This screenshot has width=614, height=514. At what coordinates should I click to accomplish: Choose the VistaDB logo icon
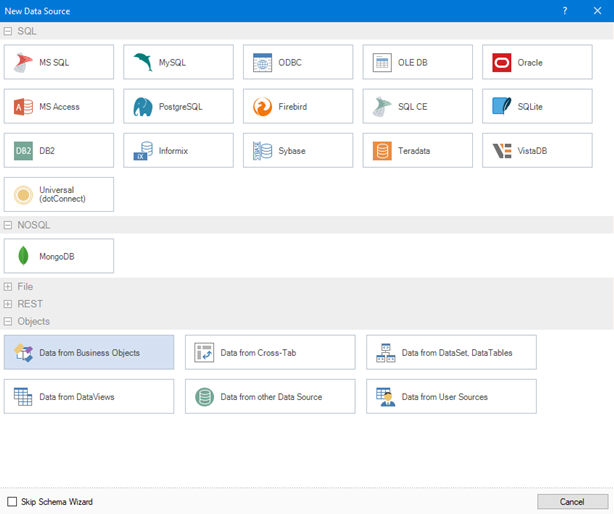(x=502, y=151)
